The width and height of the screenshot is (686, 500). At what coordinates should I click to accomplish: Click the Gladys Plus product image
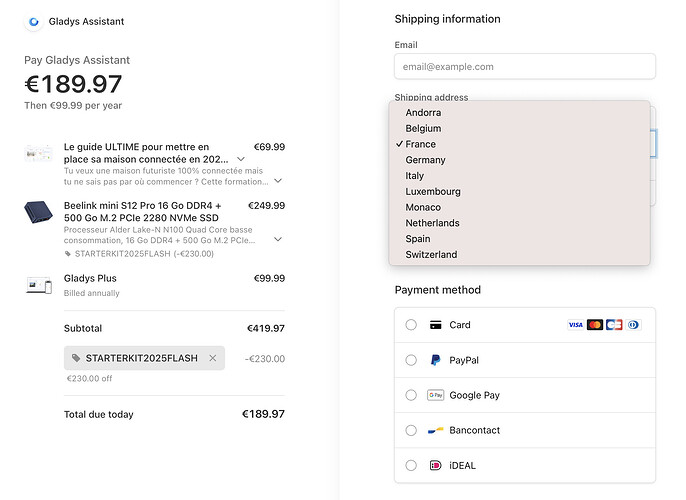39,285
